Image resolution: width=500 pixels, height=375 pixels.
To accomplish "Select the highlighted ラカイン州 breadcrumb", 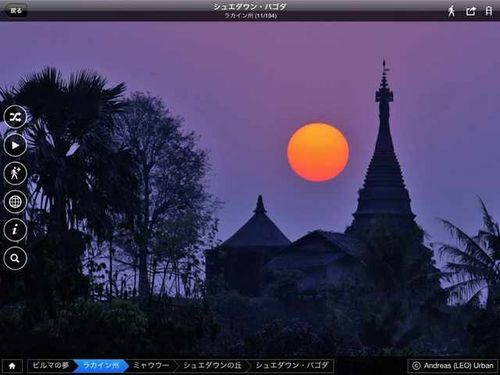I will pos(101,366).
